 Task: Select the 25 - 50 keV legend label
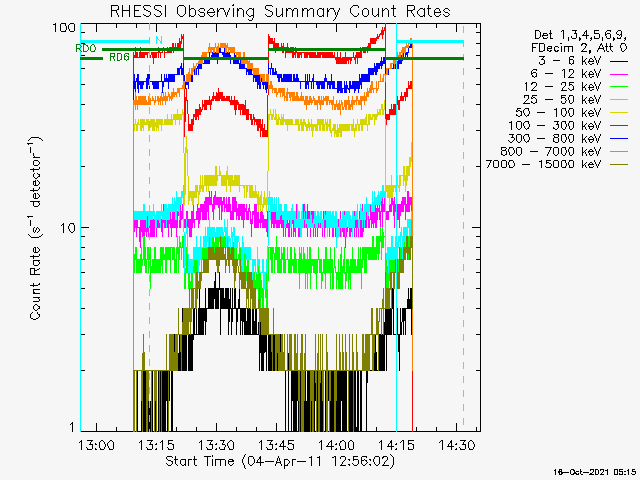coord(562,100)
